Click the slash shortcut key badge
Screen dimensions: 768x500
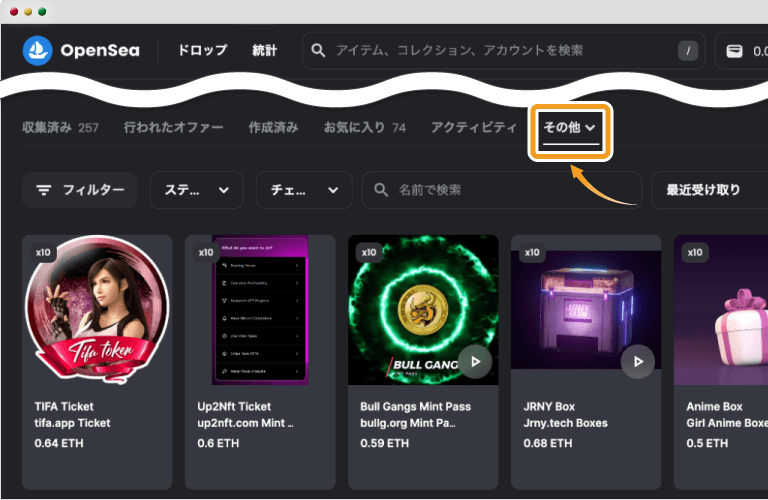pyautogui.click(x=688, y=50)
